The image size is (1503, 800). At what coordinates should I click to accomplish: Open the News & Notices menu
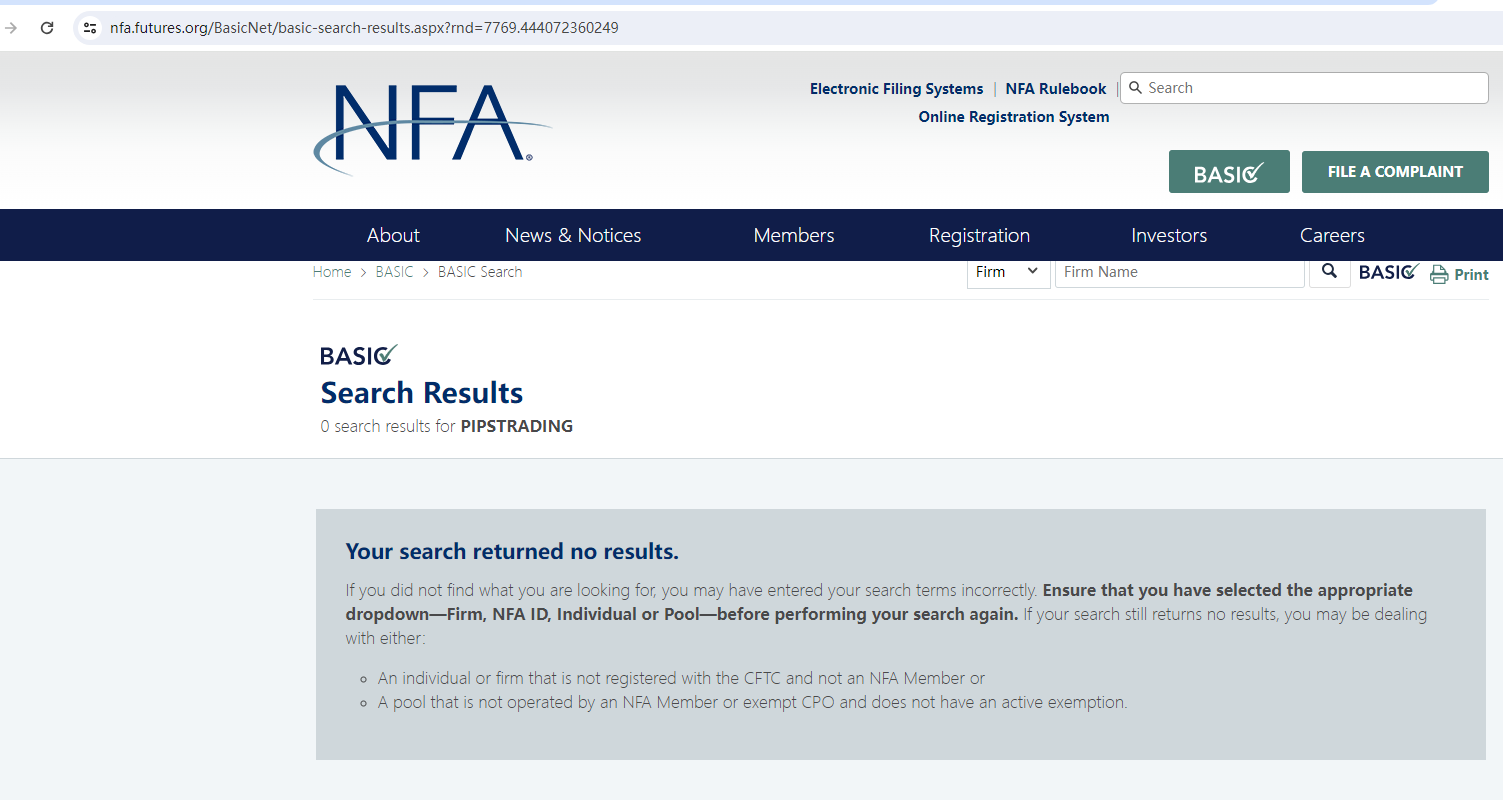coord(573,235)
